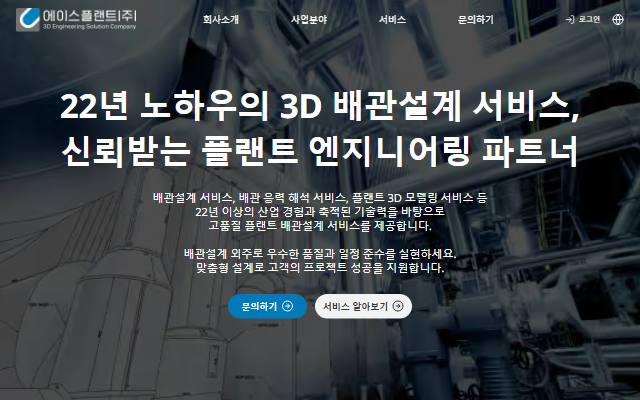Image resolution: width=640 pixels, height=400 pixels.
Task: Click the text 고품질 플랜트 배관설계 서비스를 제공합니다.
Action: 320,226
